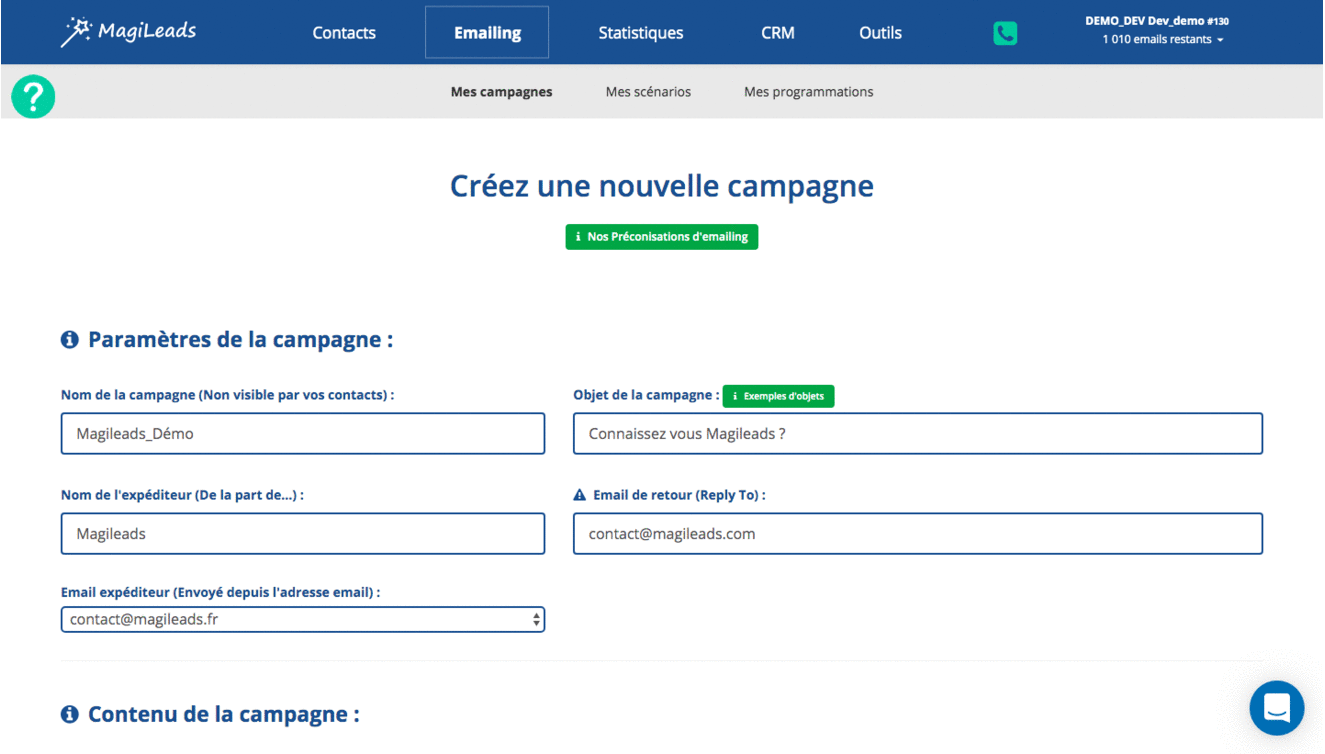Switch to Mes scénarios tab
The width and height of the screenshot is (1325, 754).
[648, 92]
